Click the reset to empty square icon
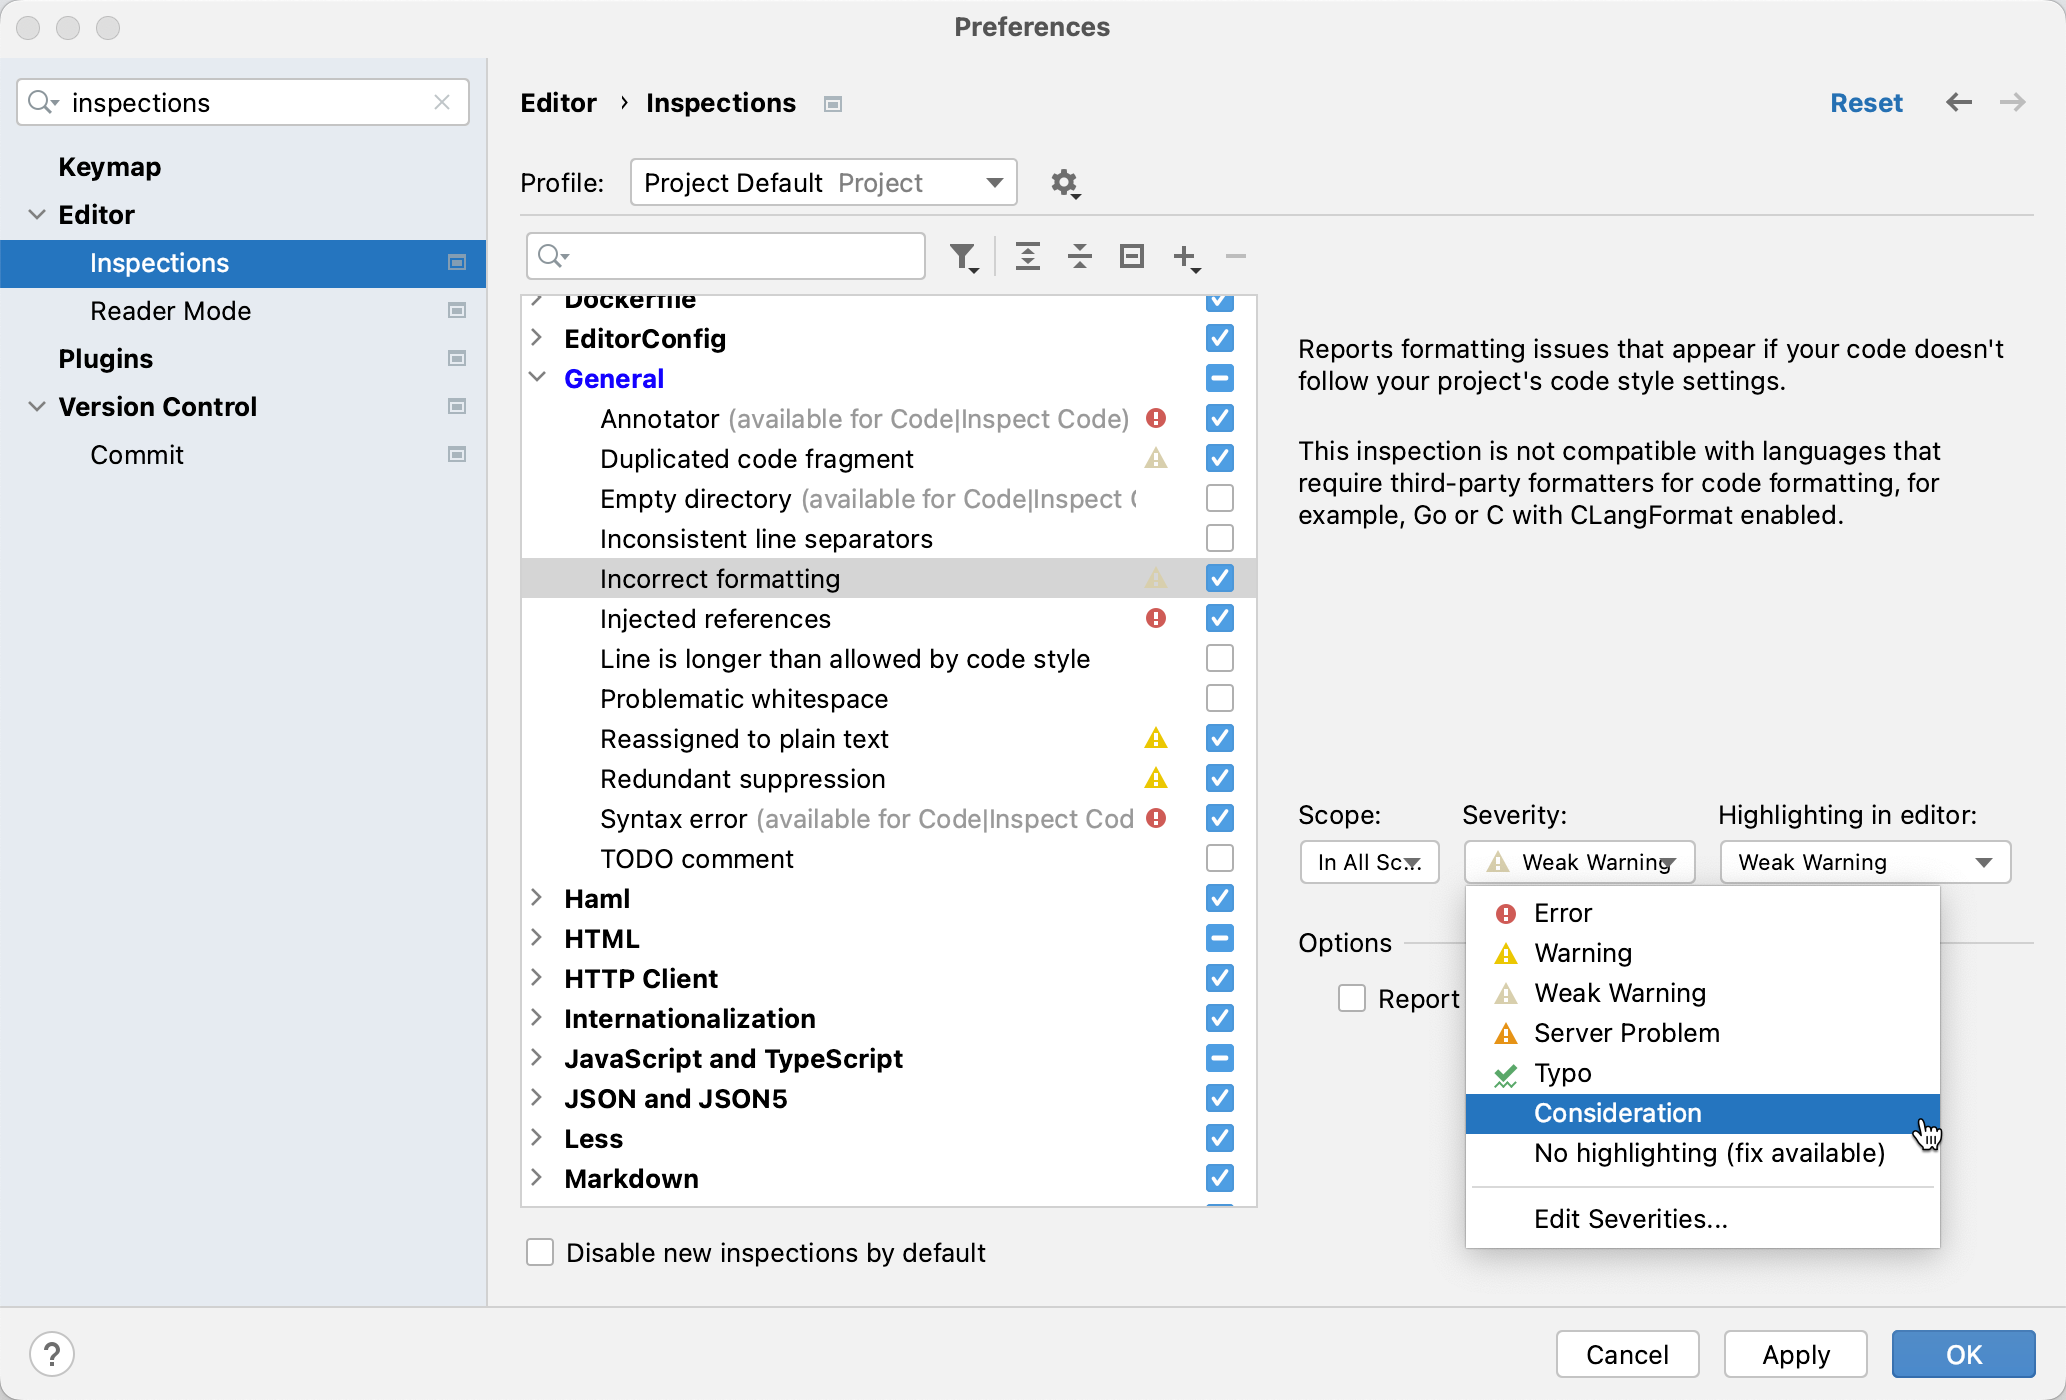The width and height of the screenshot is (2066, 1400). [1131, 257]
